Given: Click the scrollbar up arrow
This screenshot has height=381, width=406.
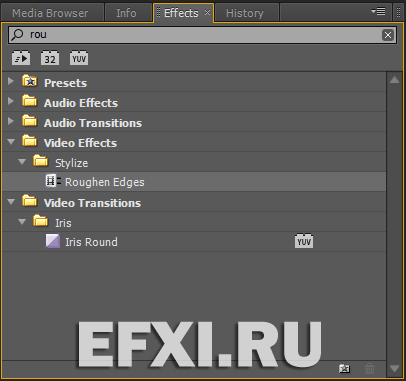Looking at the screenshot, I should 394,80.
